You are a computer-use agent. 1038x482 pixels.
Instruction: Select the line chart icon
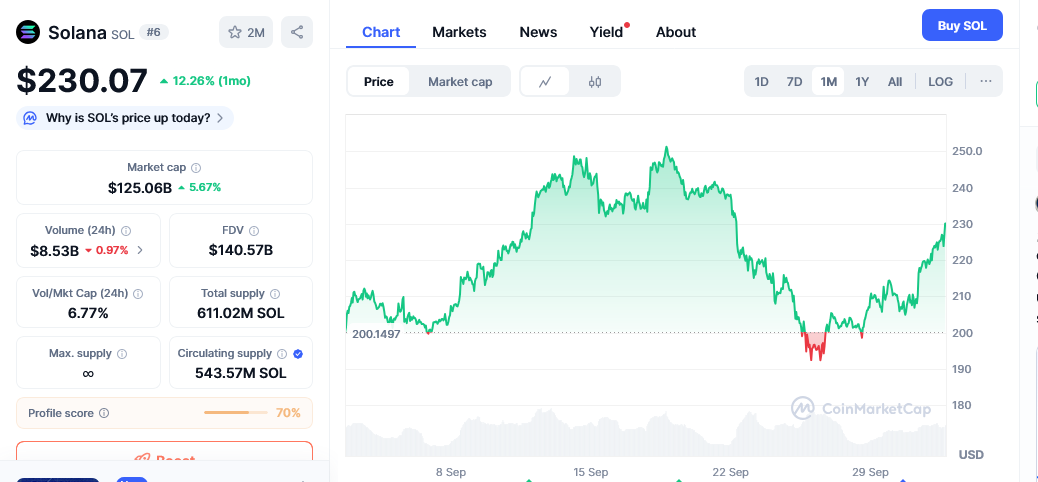tap(545, 82)
